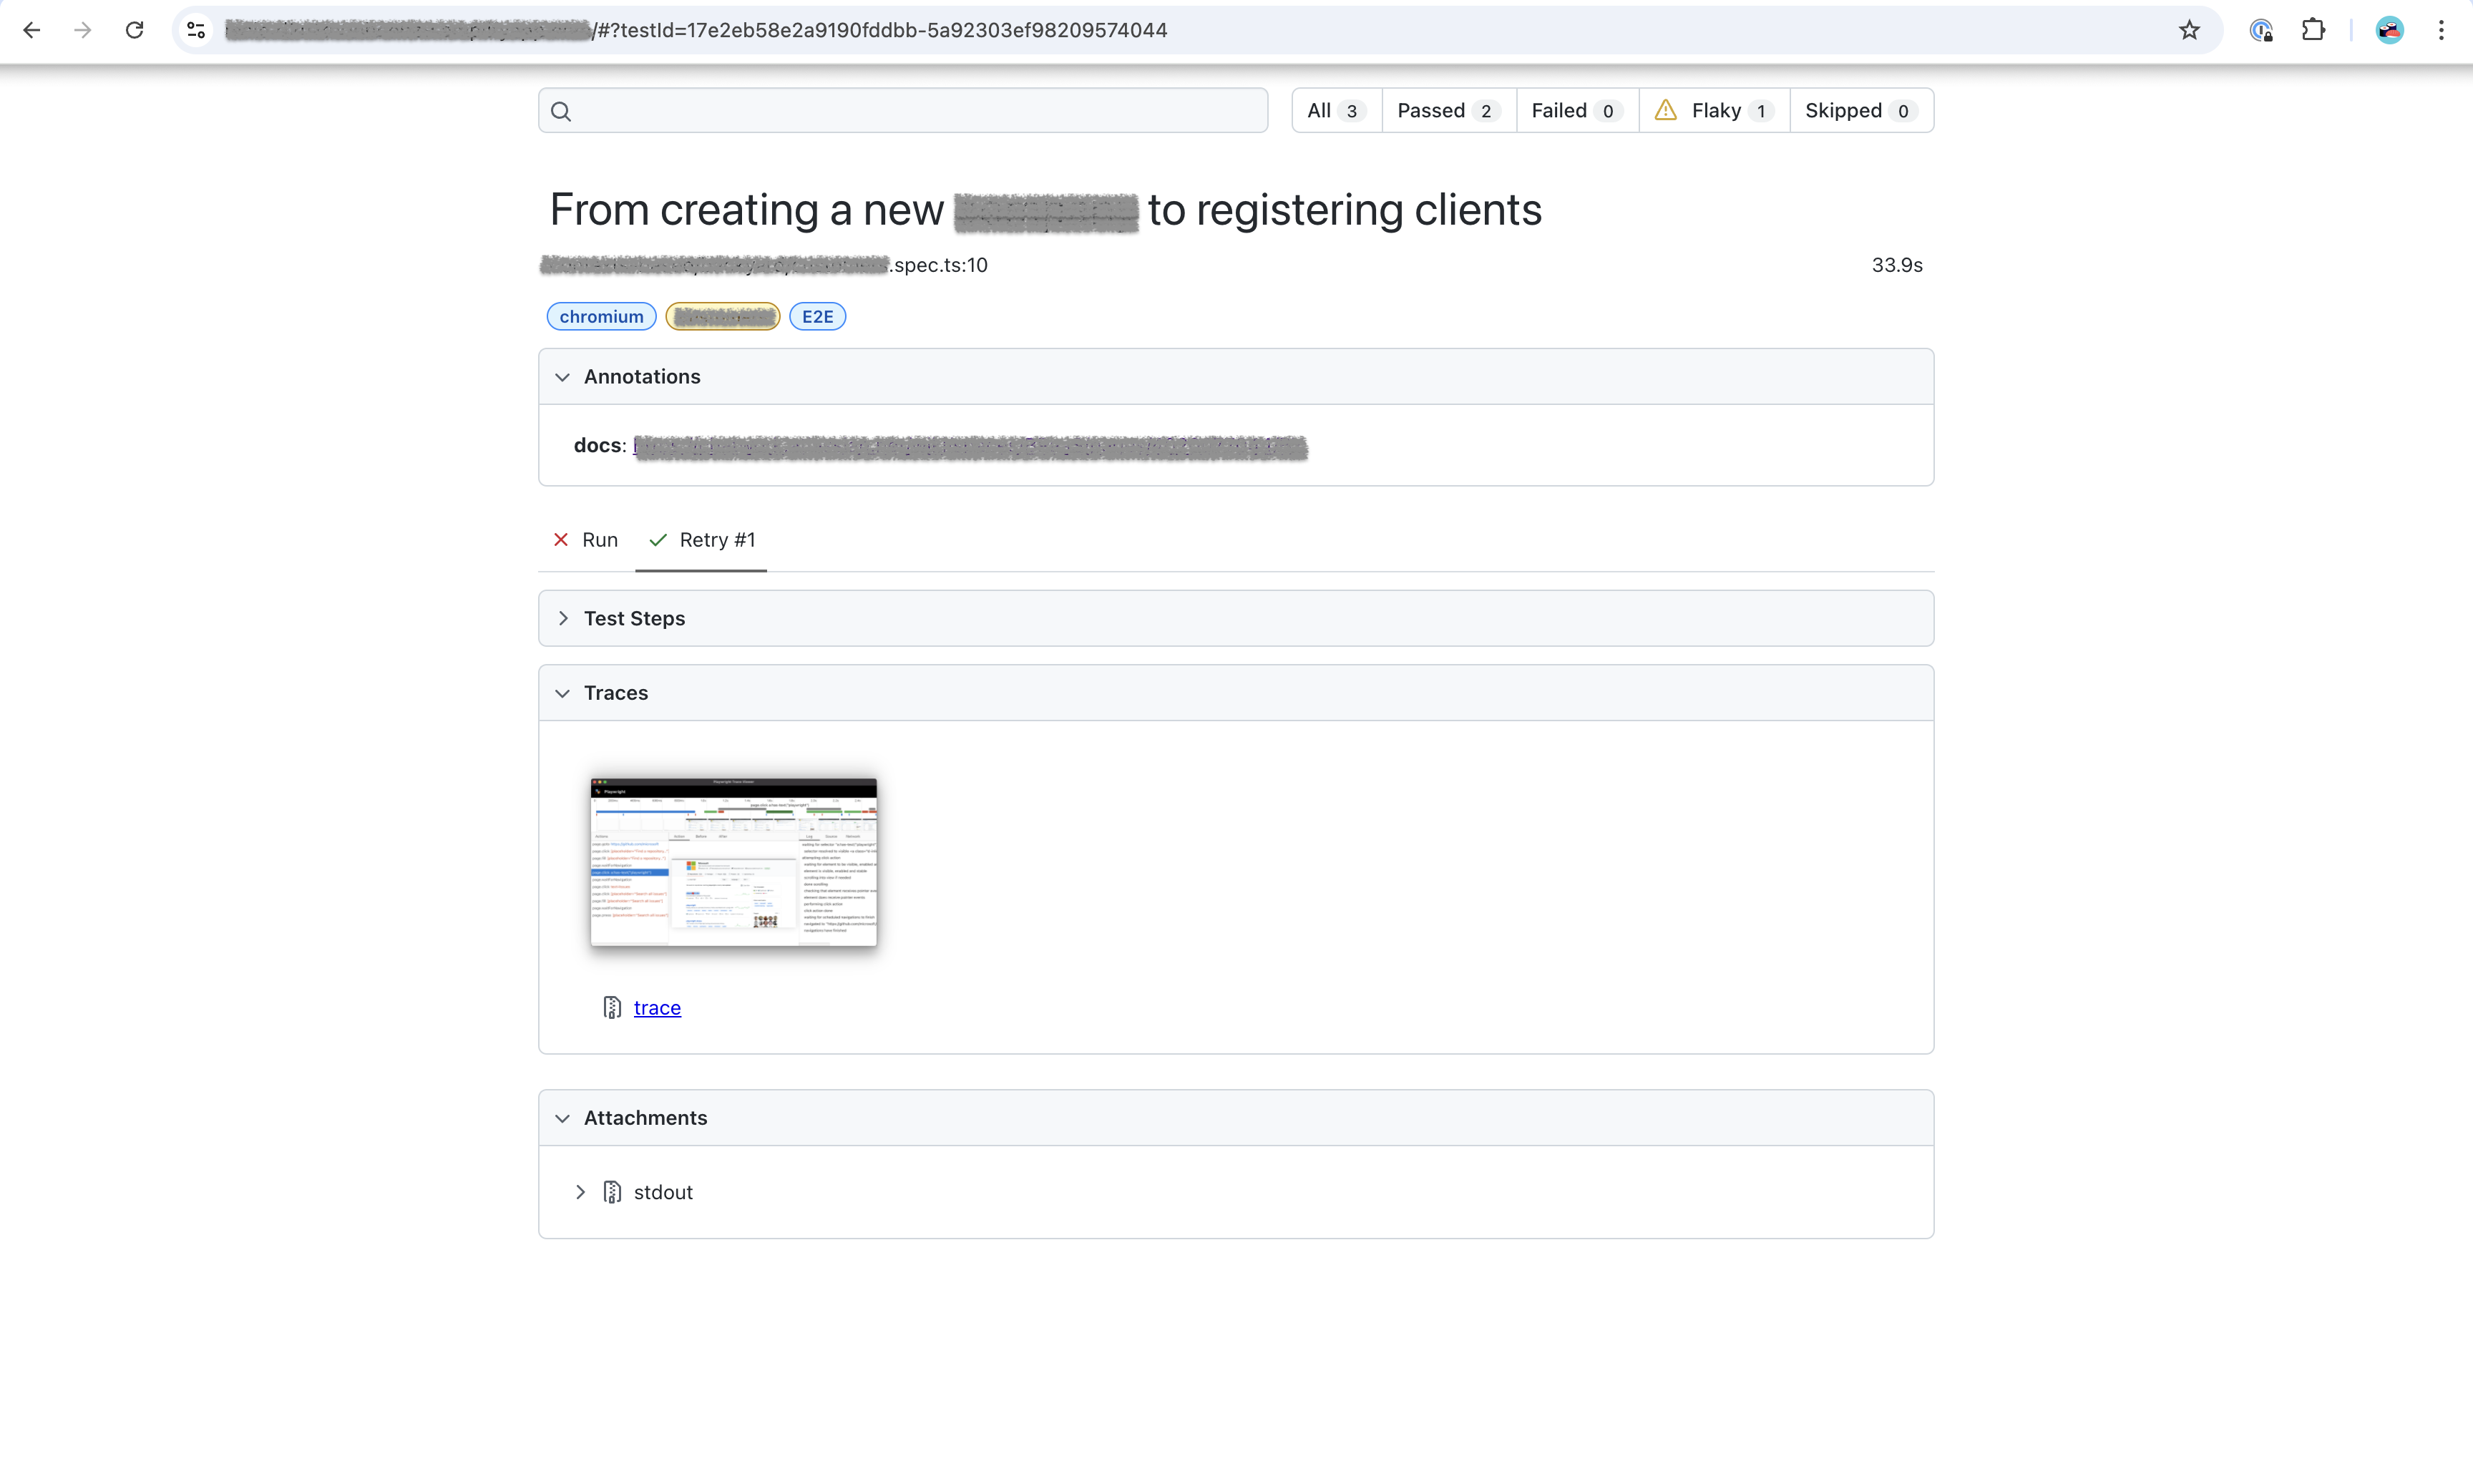Select the Retry #1 tab
The image size is (2473, 1484).
702,540
